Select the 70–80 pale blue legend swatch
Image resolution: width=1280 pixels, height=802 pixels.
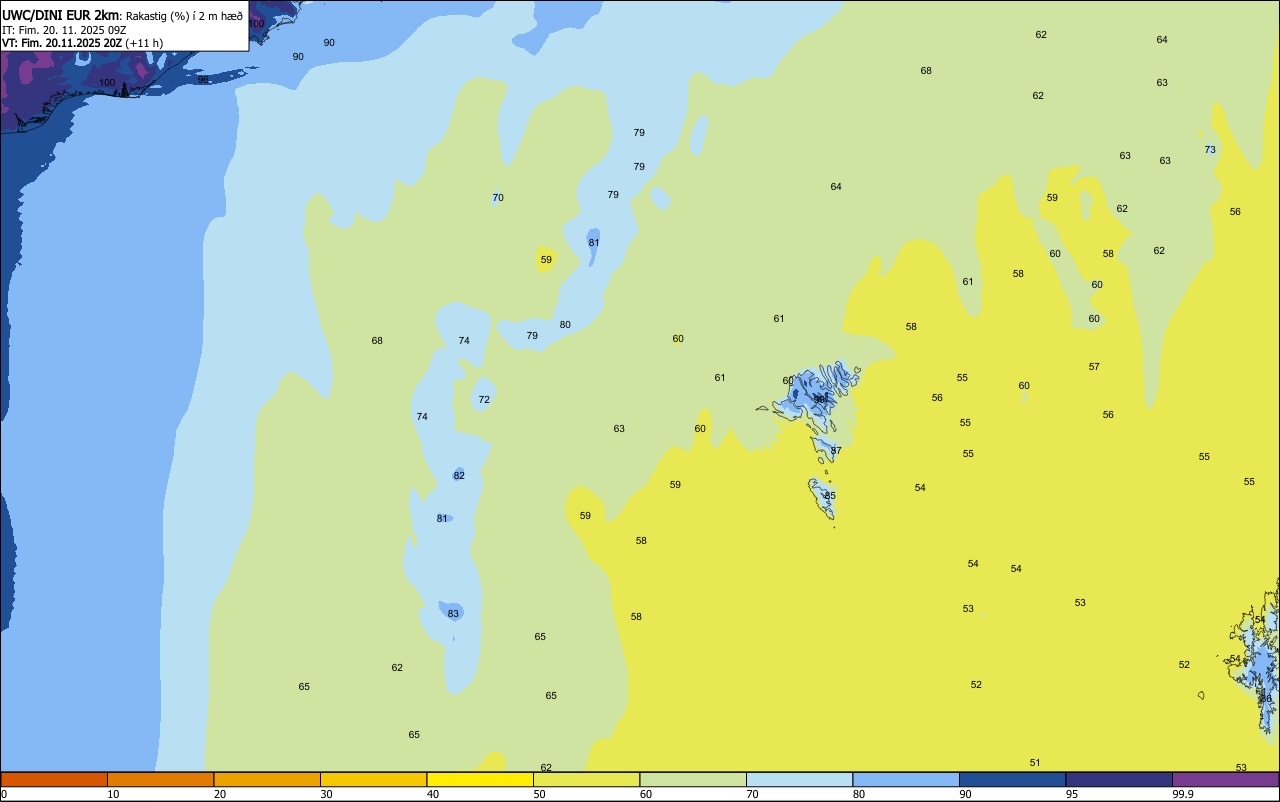click(x=799, y=779)
